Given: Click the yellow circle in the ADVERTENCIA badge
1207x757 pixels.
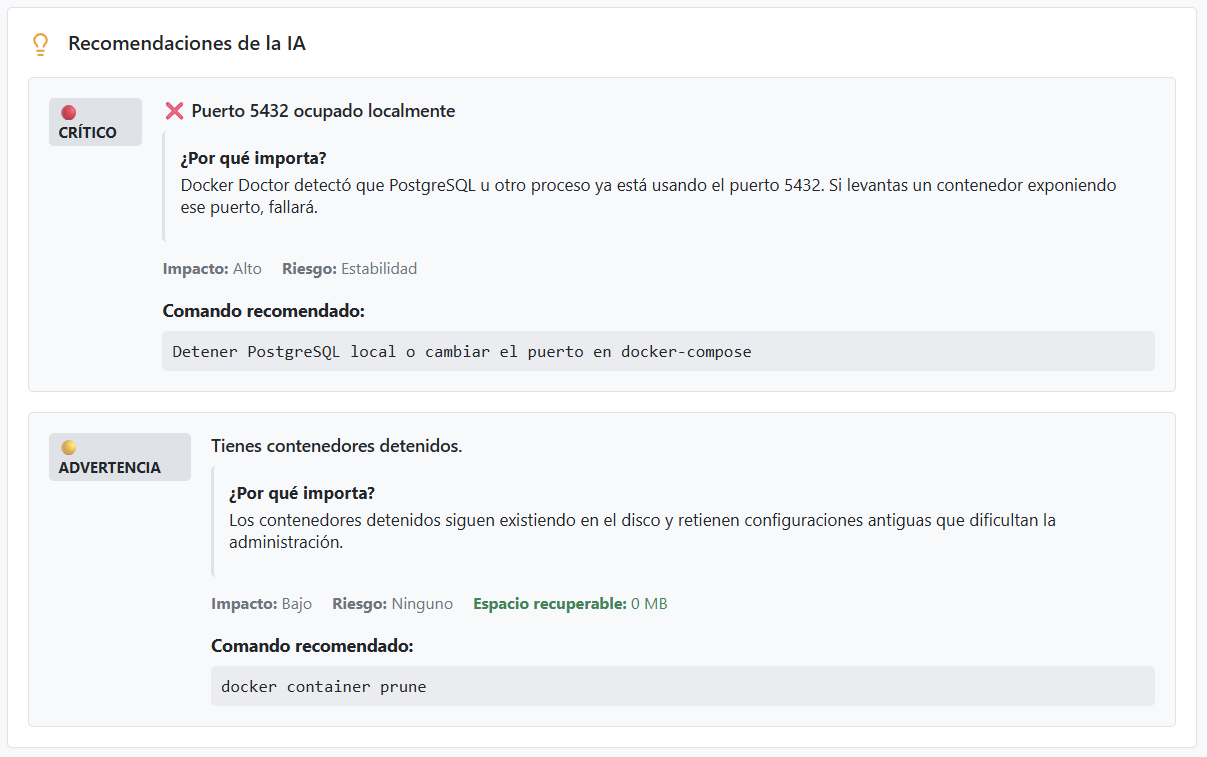Looking at the screenshot, I should click(x=69, y=448).
